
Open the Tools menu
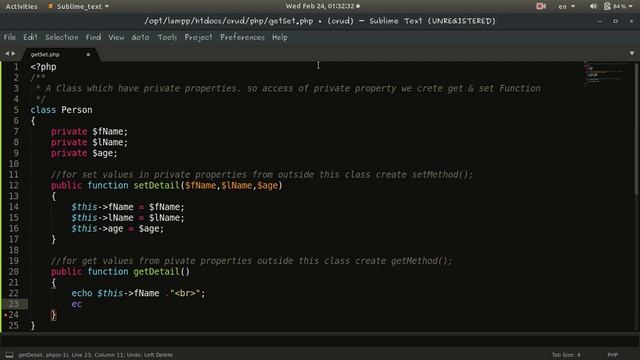point(167,37)
